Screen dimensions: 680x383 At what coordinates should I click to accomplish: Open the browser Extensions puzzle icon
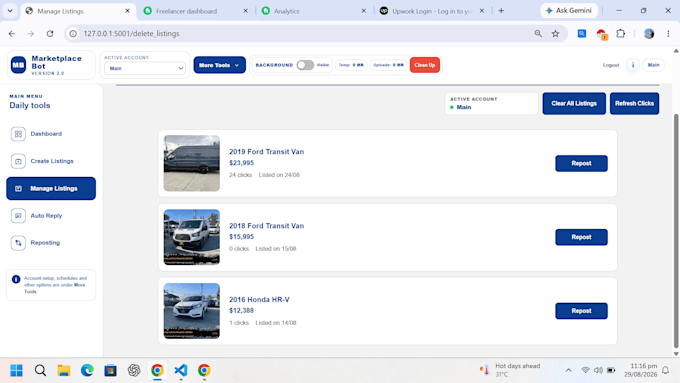(x=621, y=33)
